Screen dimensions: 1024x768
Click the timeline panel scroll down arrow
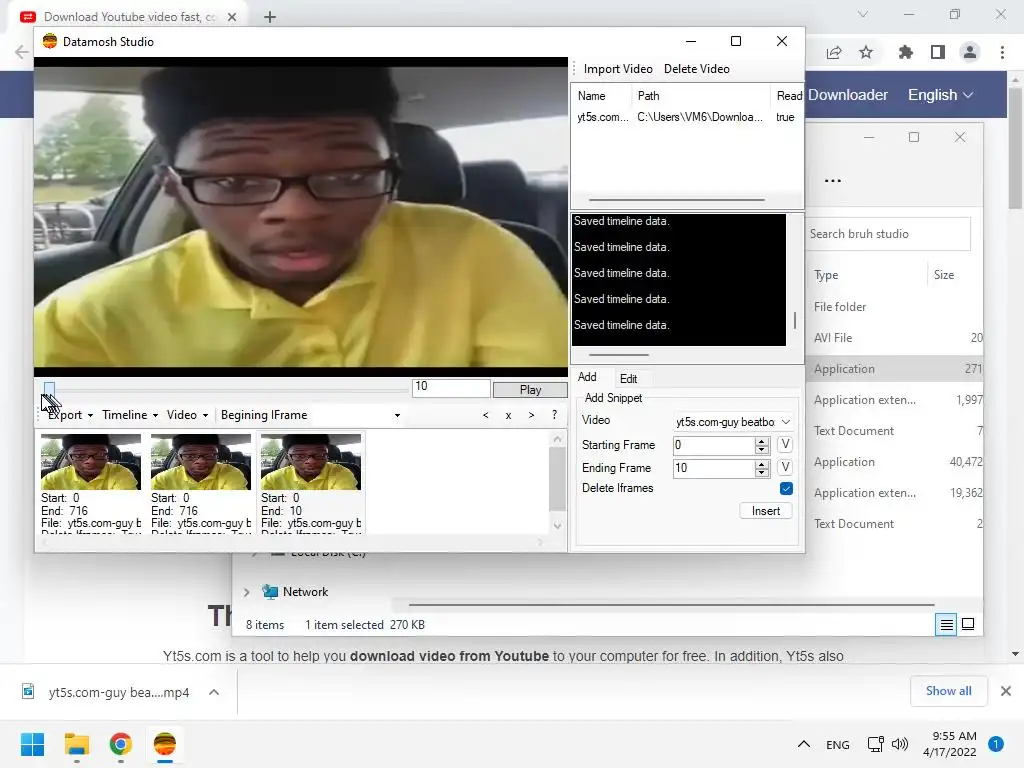point(557,526)
